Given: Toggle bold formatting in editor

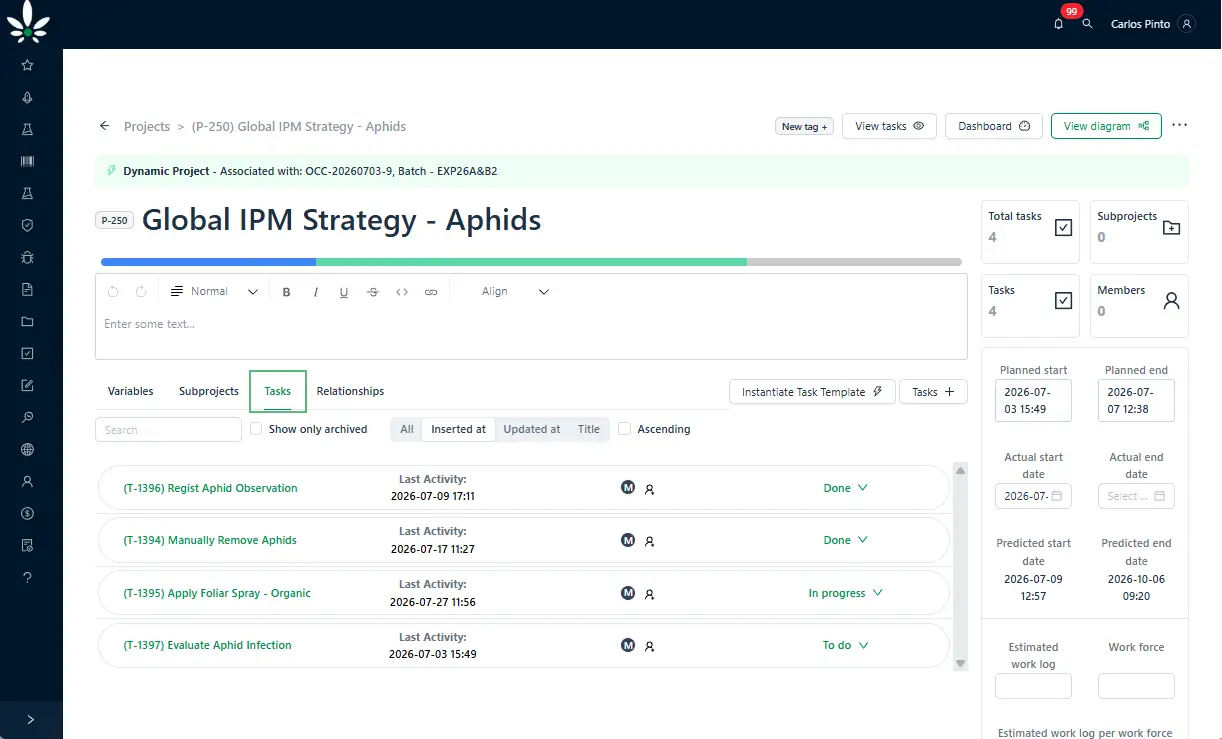Looking at the screenshot, I should point(287,292).
